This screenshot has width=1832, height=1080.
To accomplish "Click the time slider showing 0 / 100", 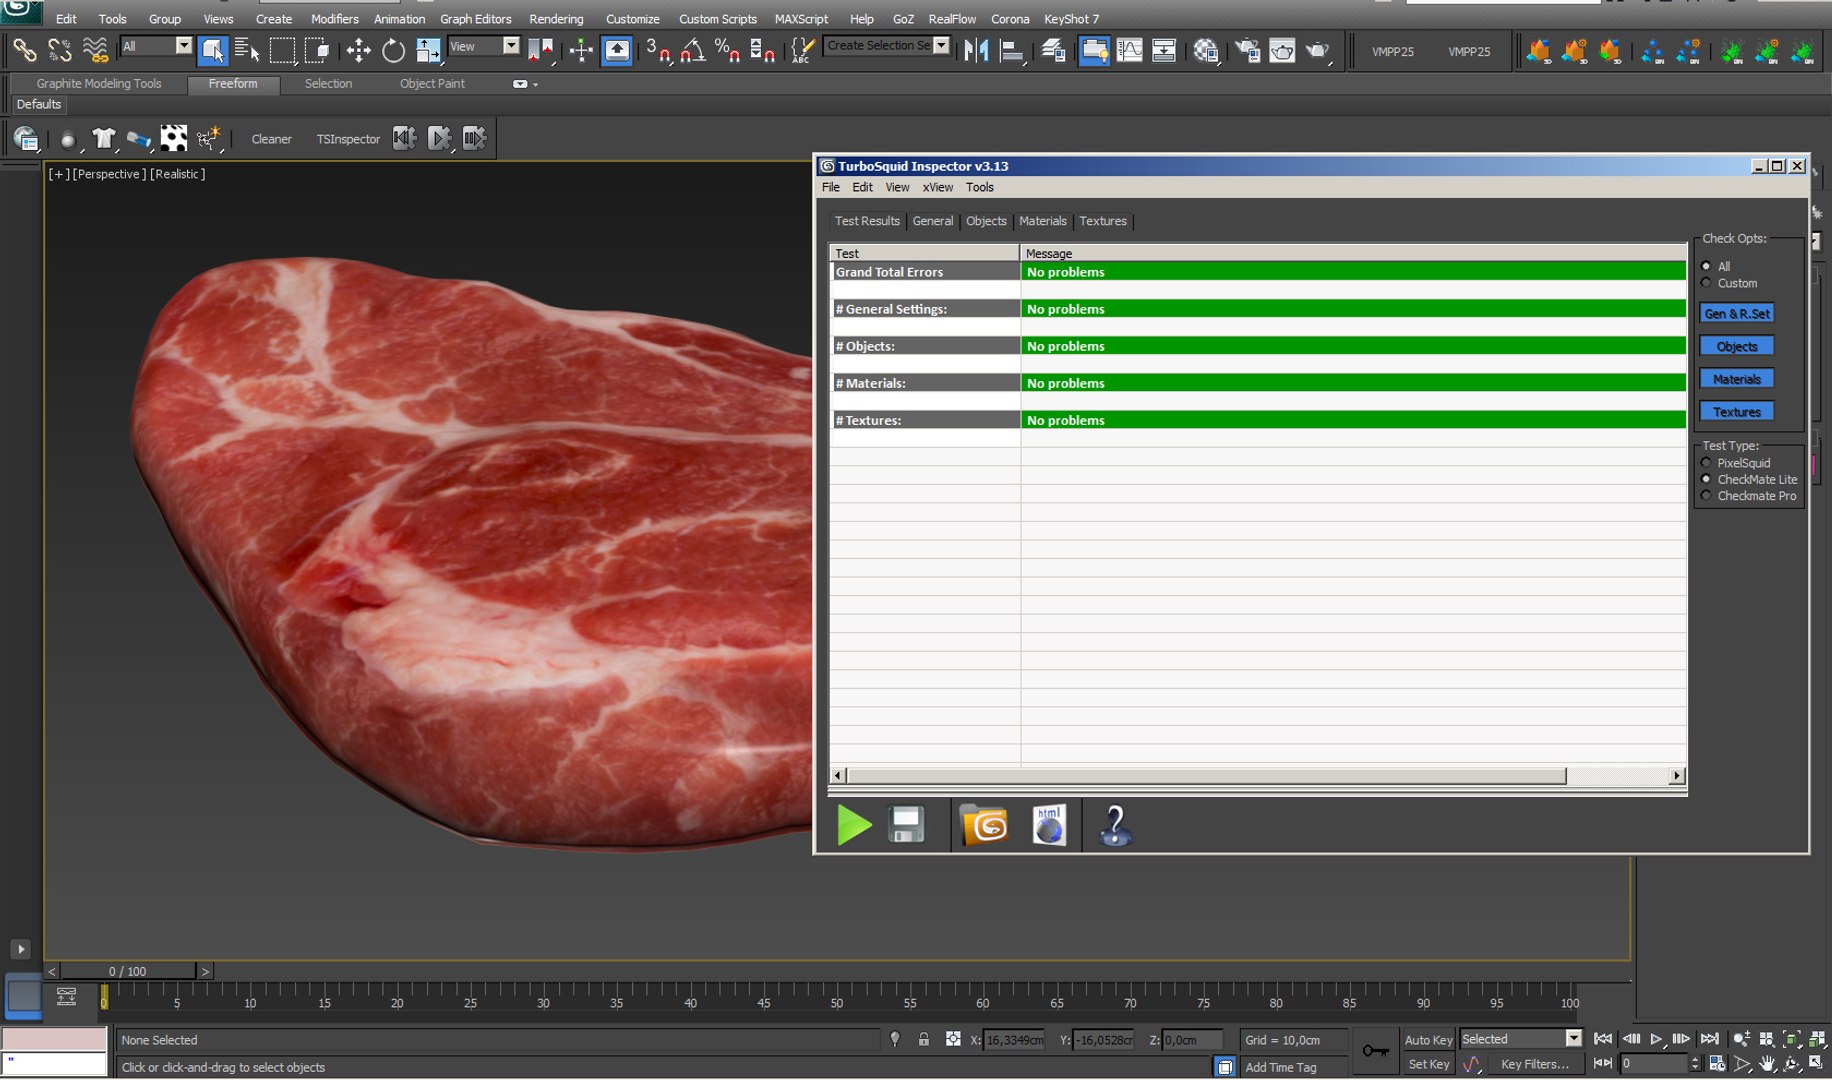I will pos(127,971).
